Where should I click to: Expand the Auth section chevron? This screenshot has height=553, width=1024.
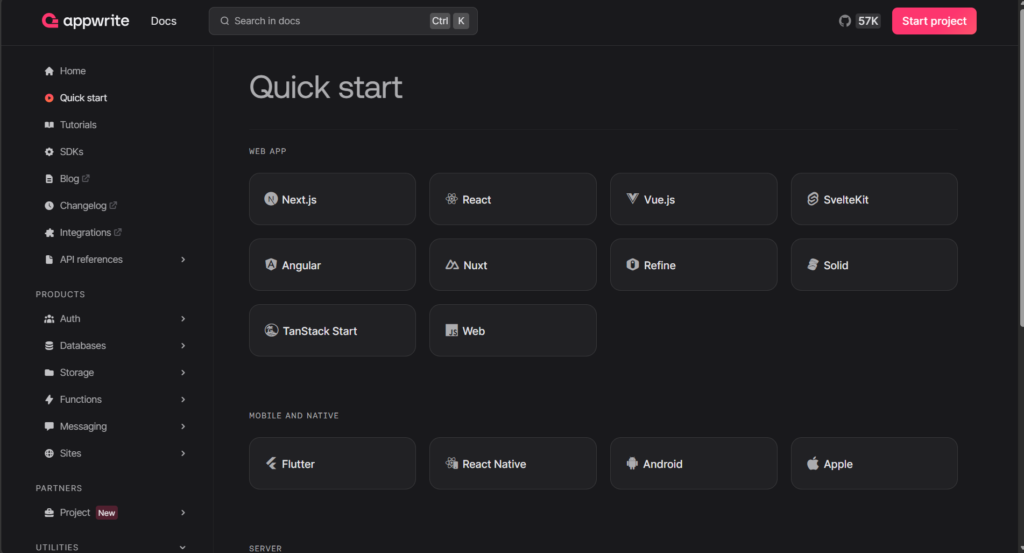tap(183, 319)
